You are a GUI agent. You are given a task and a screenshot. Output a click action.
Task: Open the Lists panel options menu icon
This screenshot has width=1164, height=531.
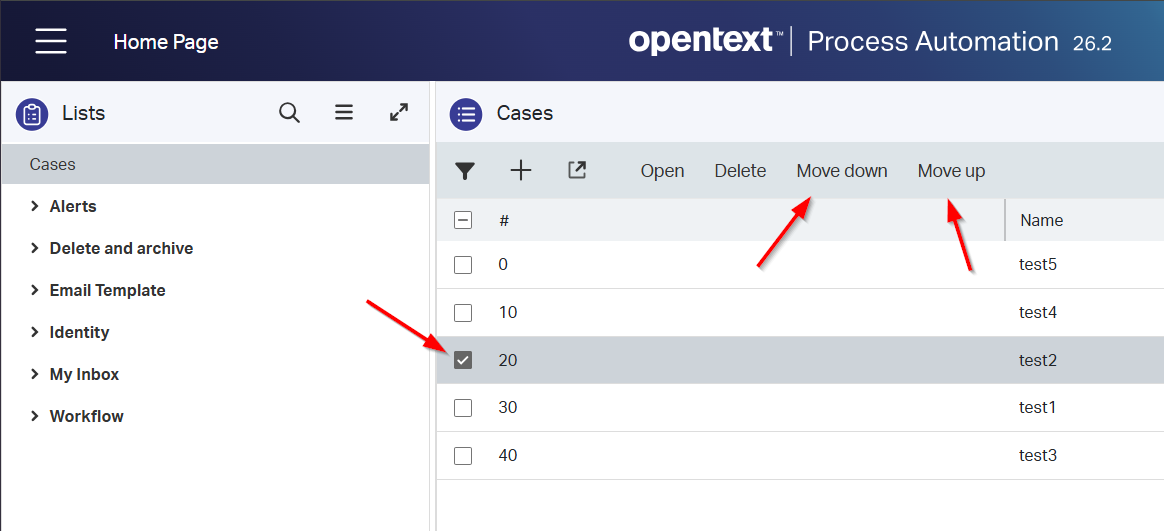[x=343, y=112]
